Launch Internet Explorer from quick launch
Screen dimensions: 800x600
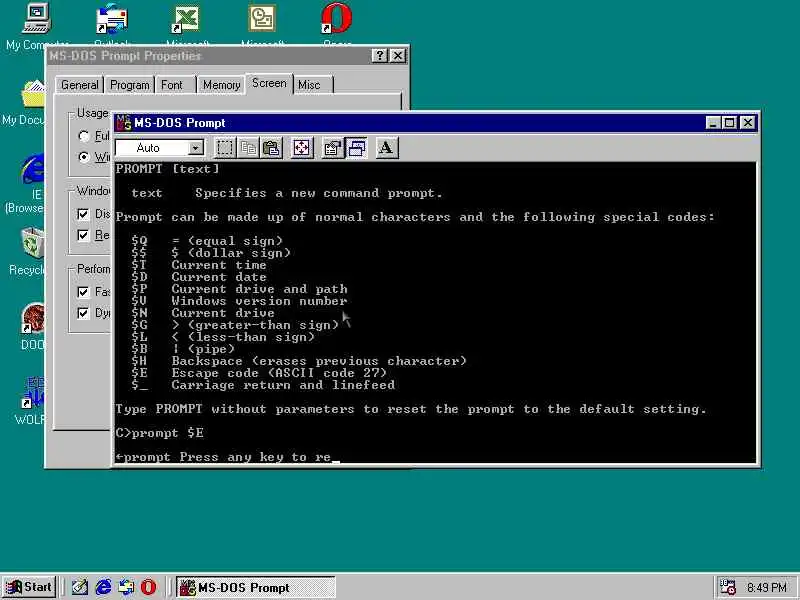click(103, 587)
